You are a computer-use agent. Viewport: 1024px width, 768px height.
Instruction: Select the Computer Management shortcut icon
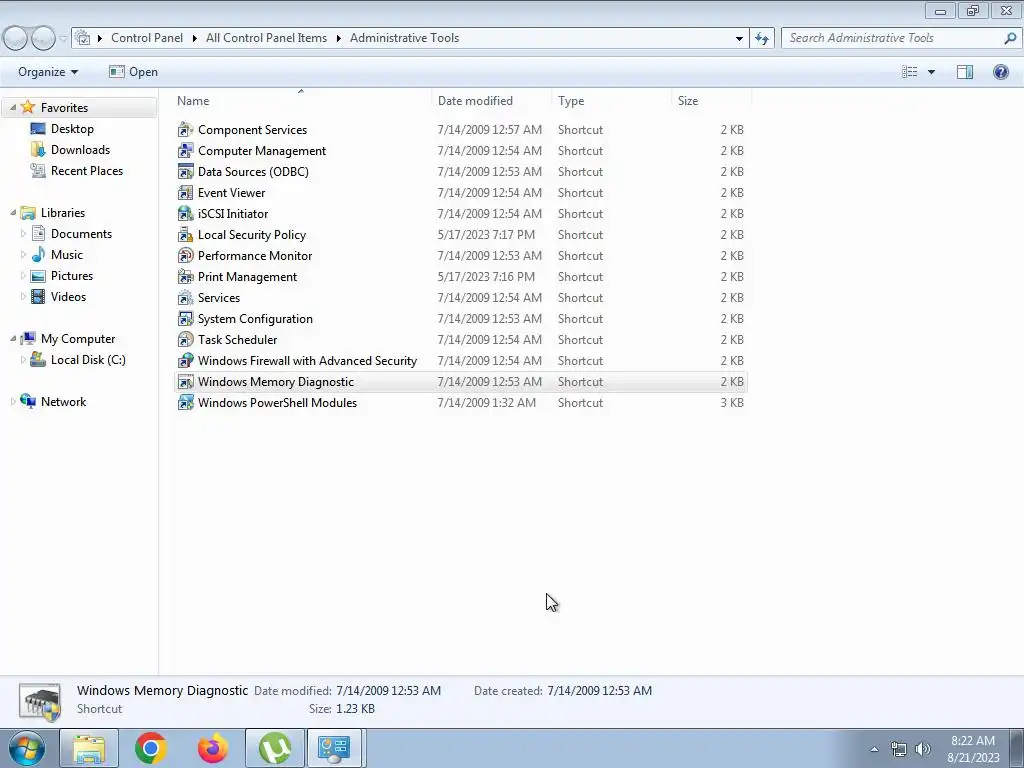click(x=185, y=151)
